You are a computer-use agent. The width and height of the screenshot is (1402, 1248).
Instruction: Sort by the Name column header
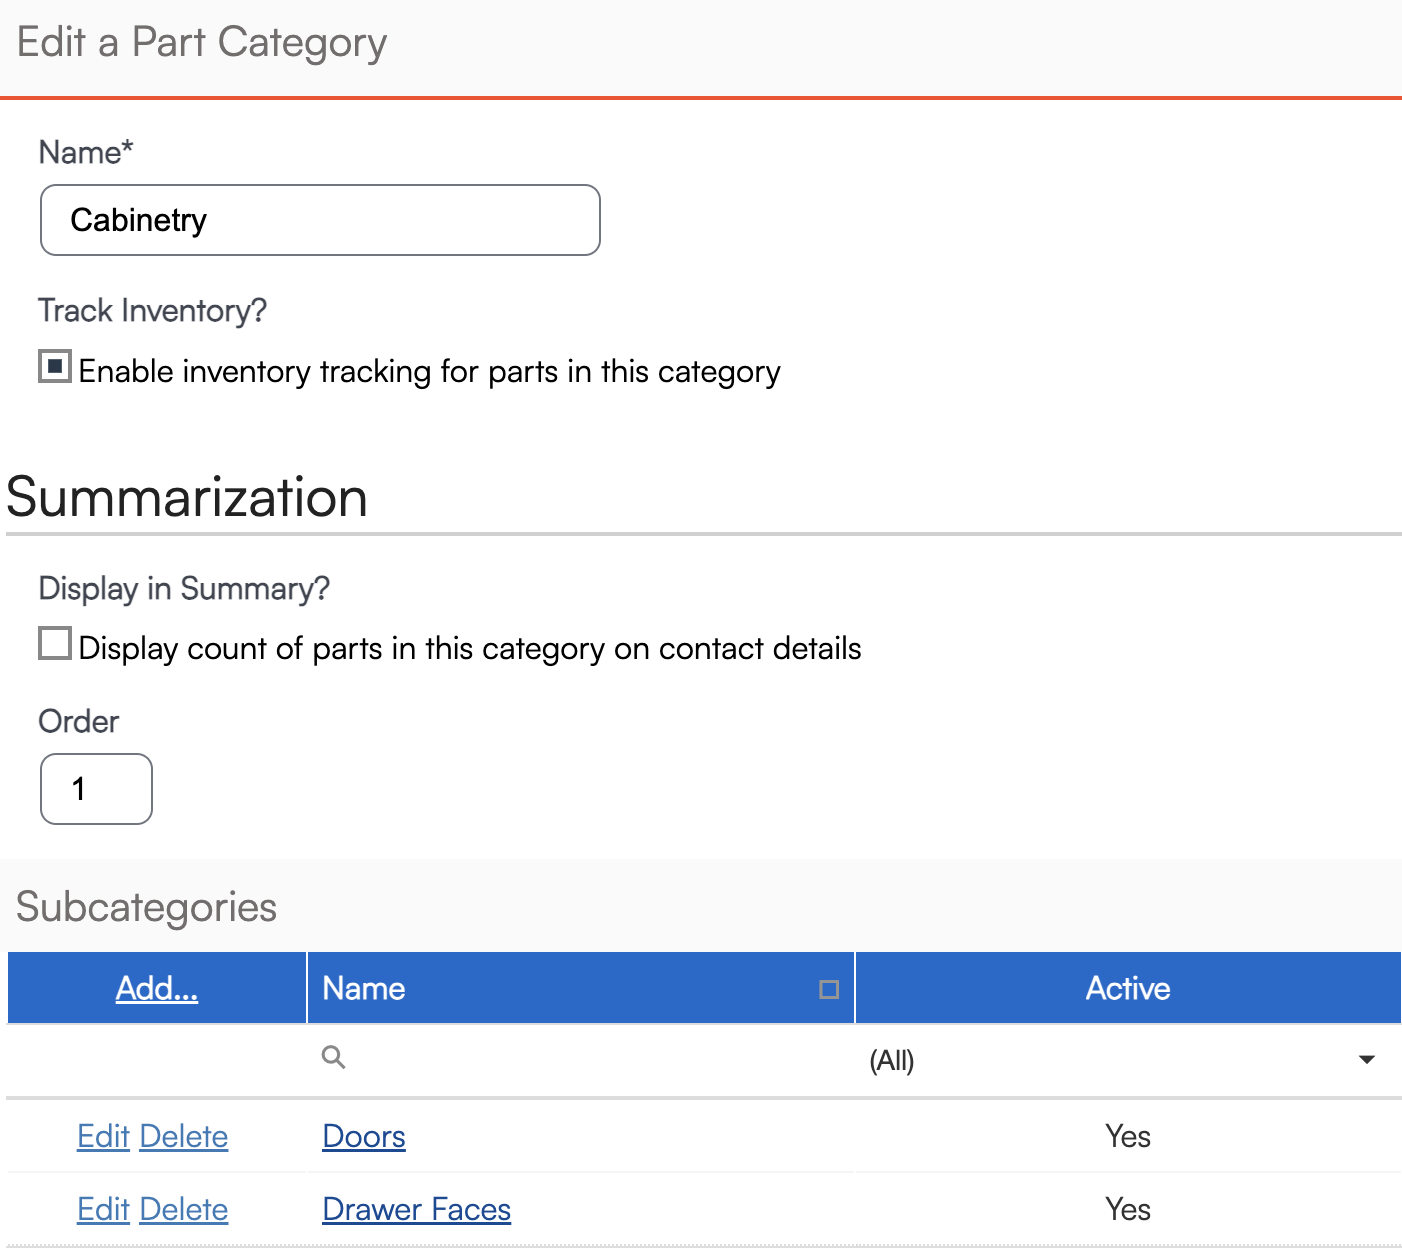(364, 989)
